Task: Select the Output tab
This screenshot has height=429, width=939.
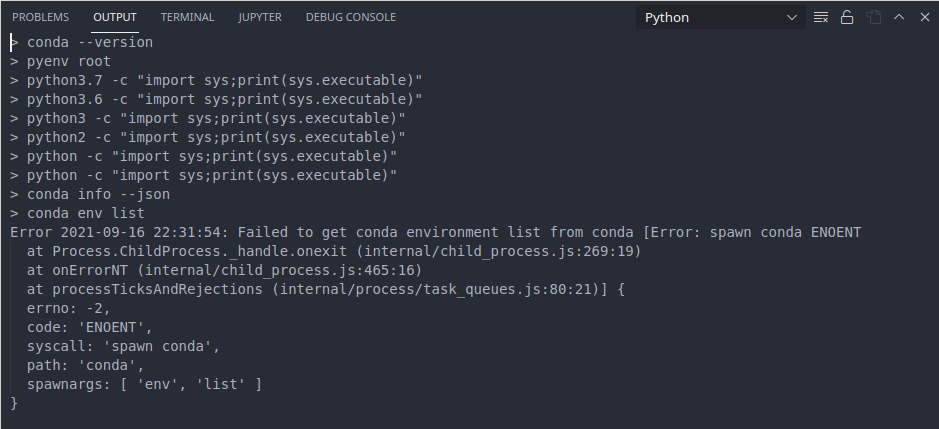Action: pyautogui.click(x=115, y=17)
